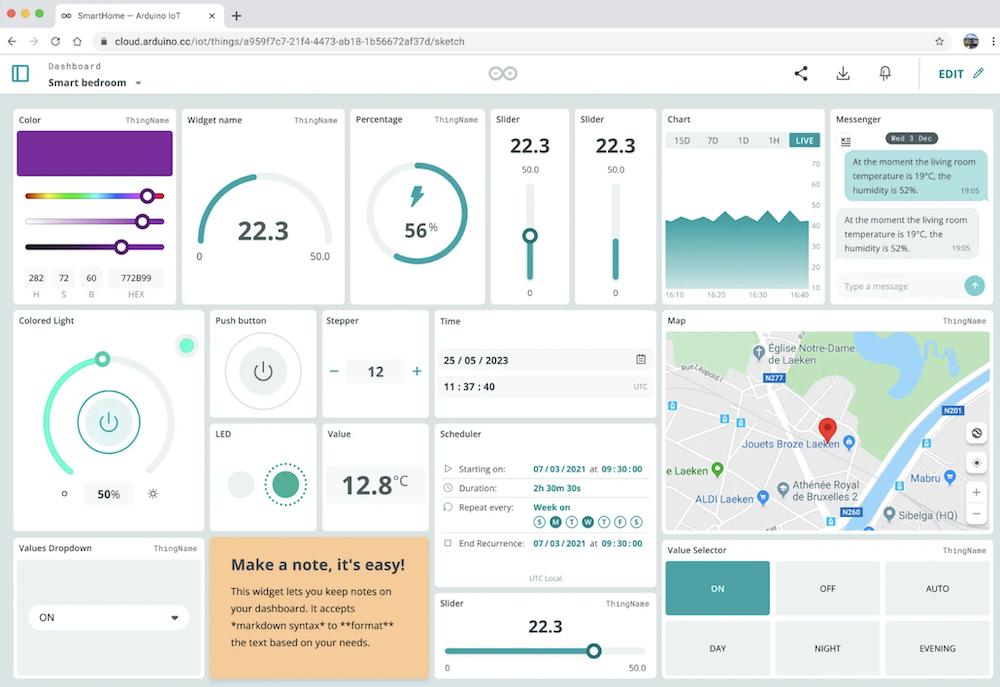Toggle the Push button power control
This screenshot has width=1000, height=687.
(x=263, y=371)
